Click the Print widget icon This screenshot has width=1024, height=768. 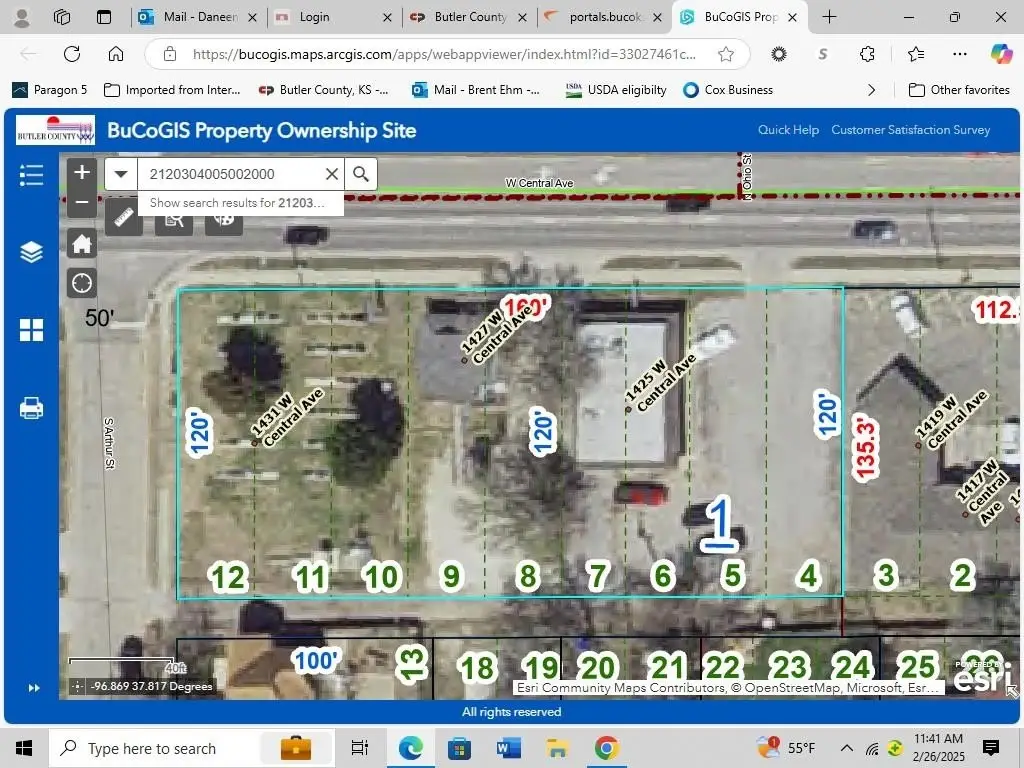(31, 408)
